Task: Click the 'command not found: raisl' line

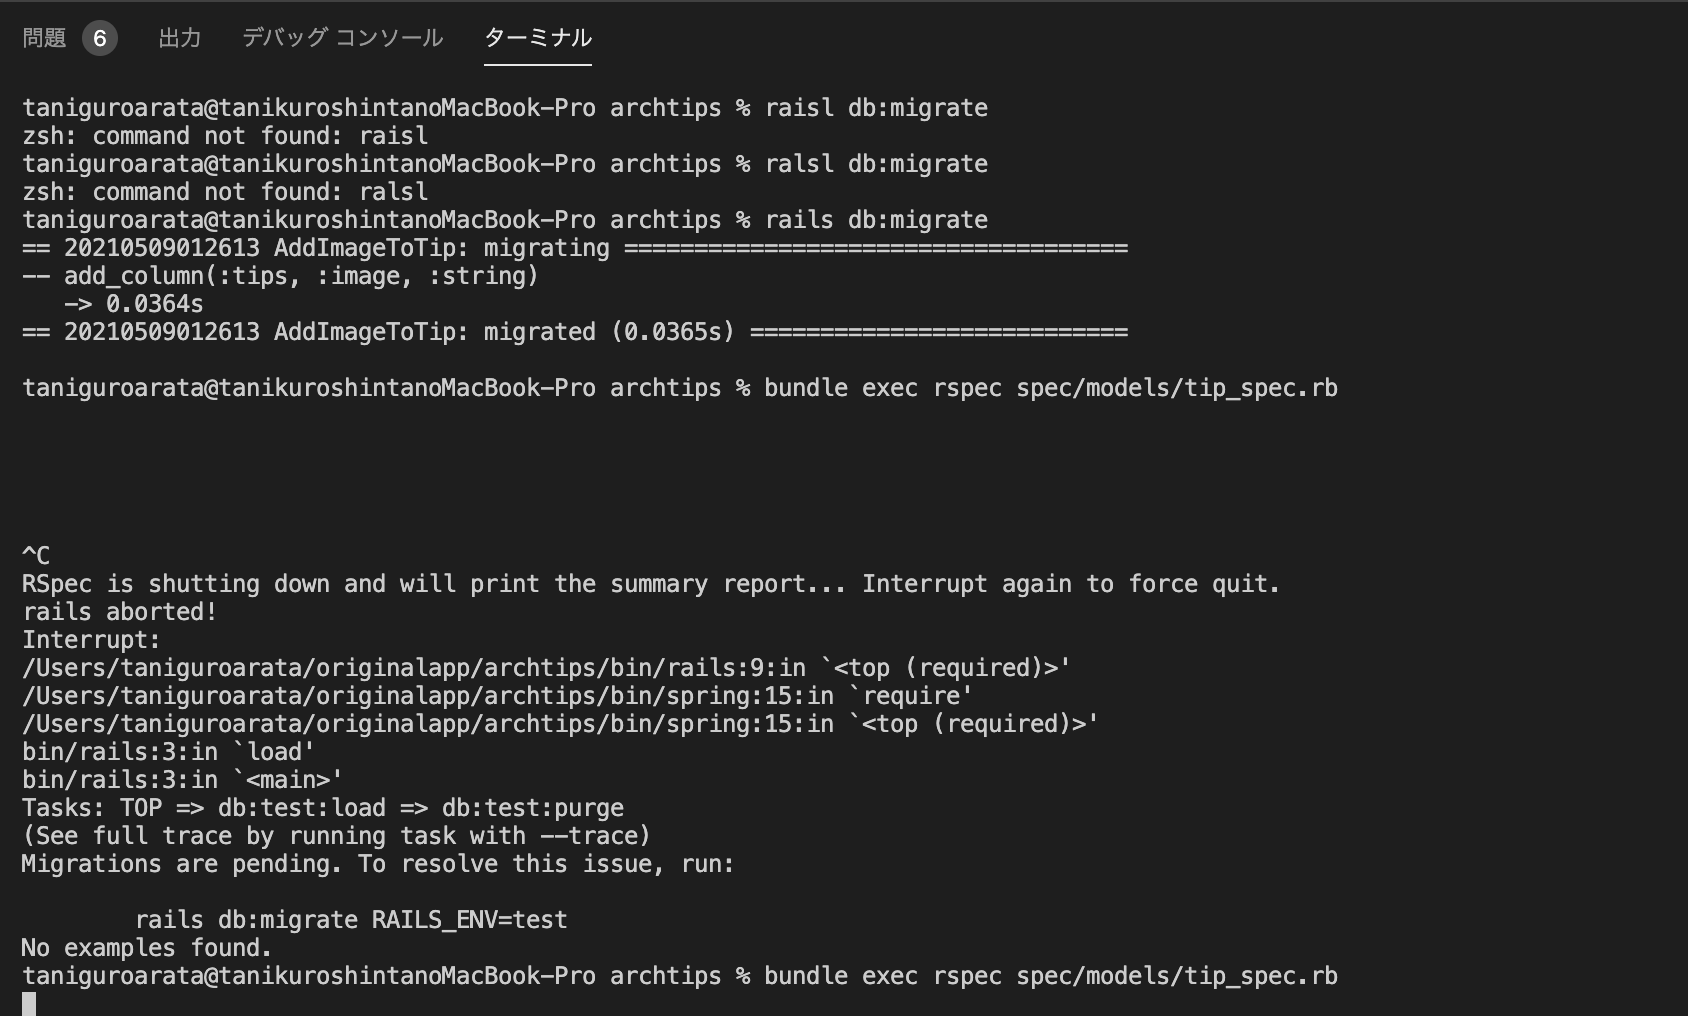Action: (x=225, y=136)
